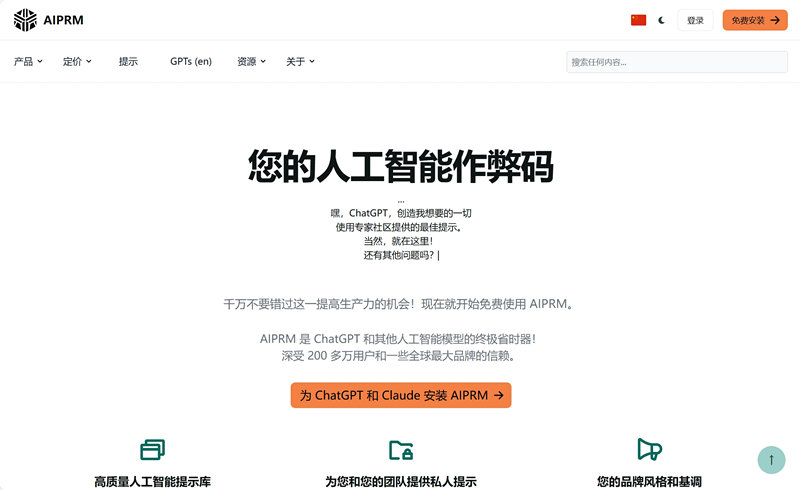800x490 pixels.
Task: Expand the 定价 pricing dropdown menu
Action: [x=77, y=62]
